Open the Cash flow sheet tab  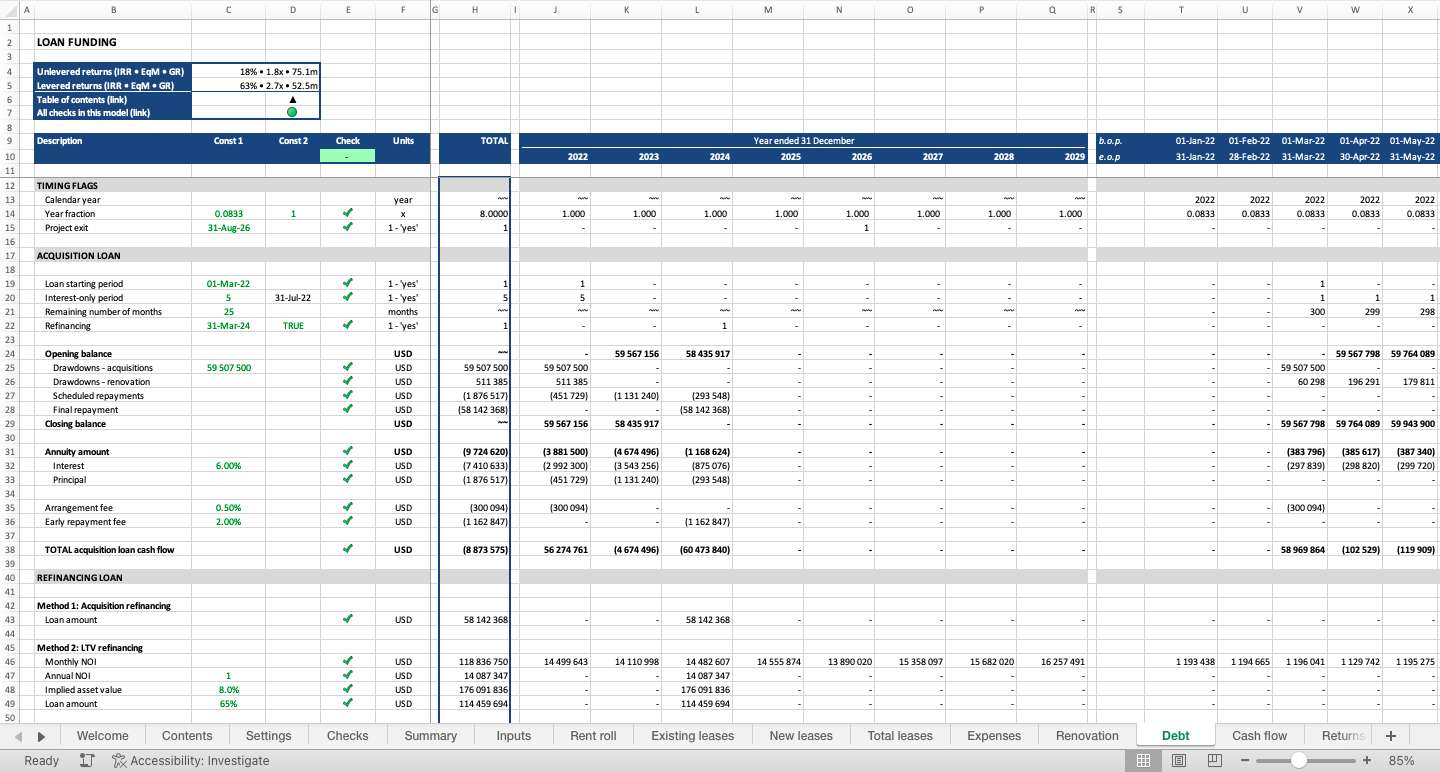tap(1259, 736)
